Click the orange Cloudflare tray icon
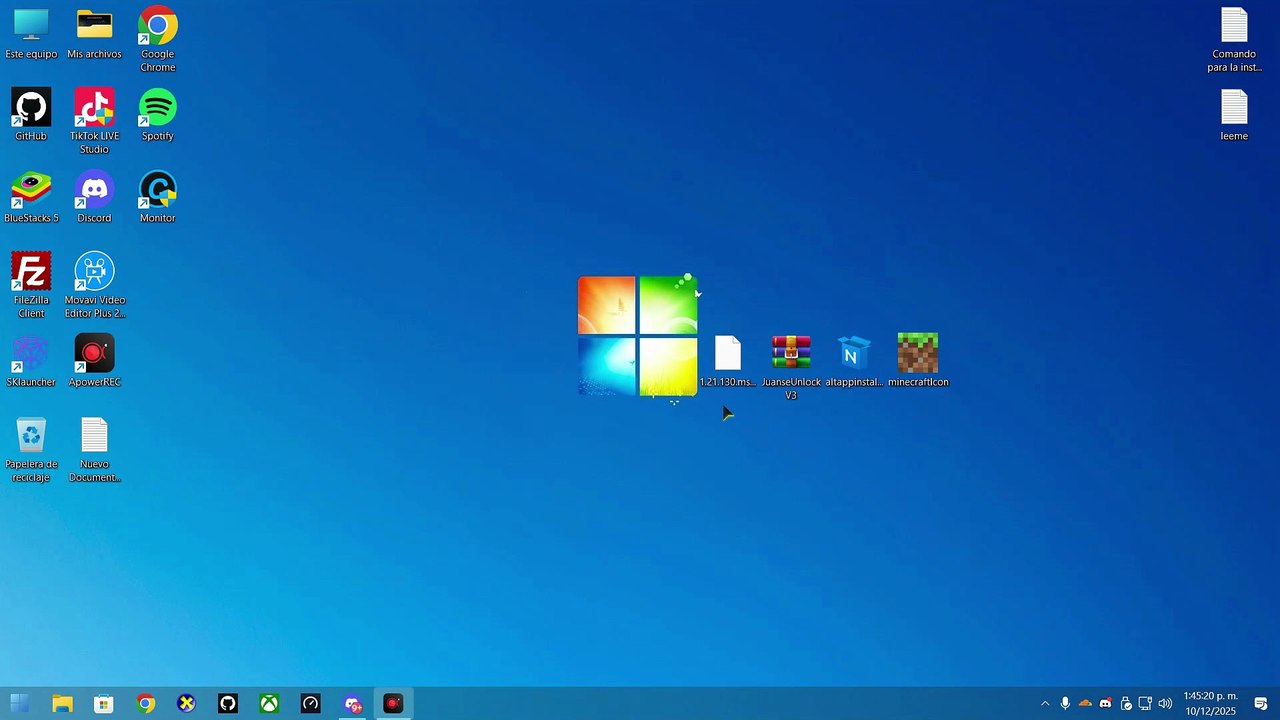The height and width of the screenshot is (720, 1280). point(1085,704)
